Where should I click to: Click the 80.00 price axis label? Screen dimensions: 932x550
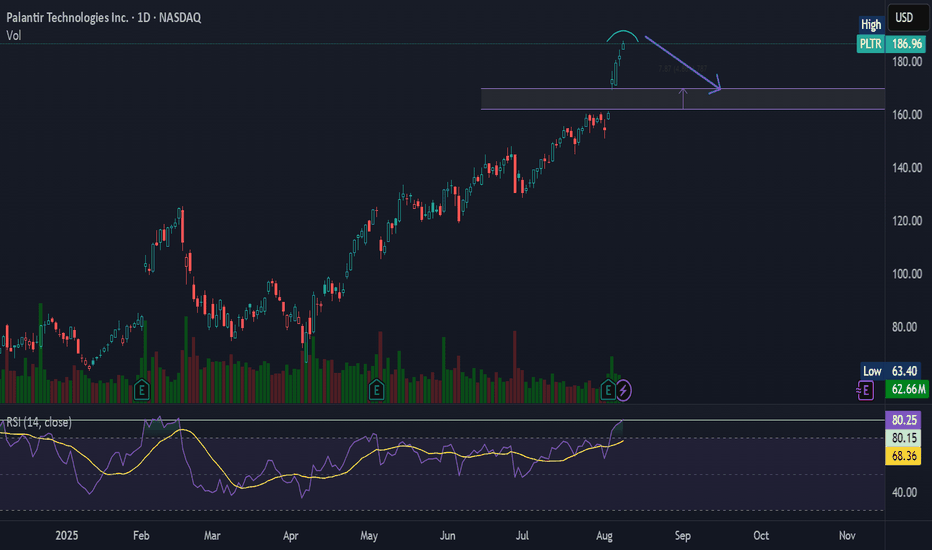(x=904, y=327)
